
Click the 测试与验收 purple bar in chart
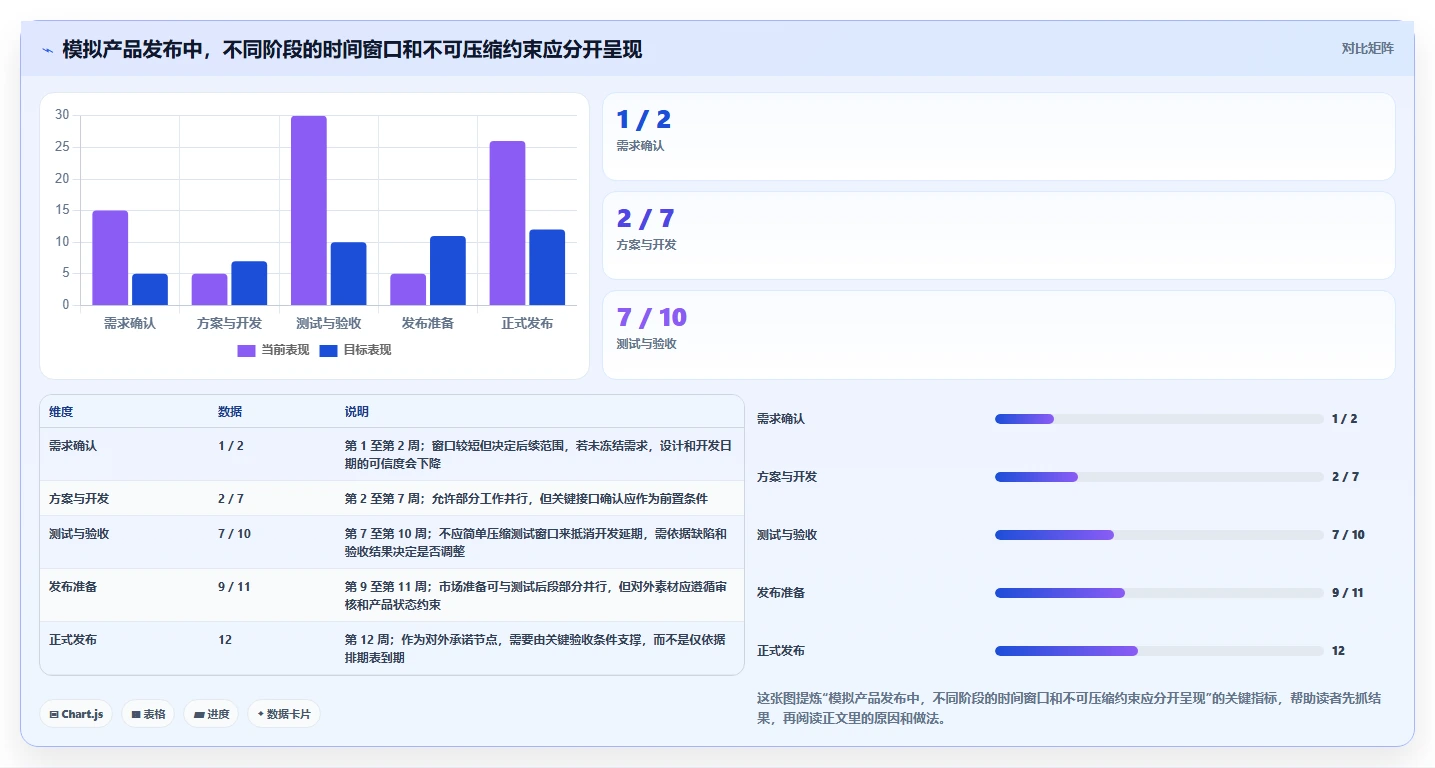[x=309, y=211]
